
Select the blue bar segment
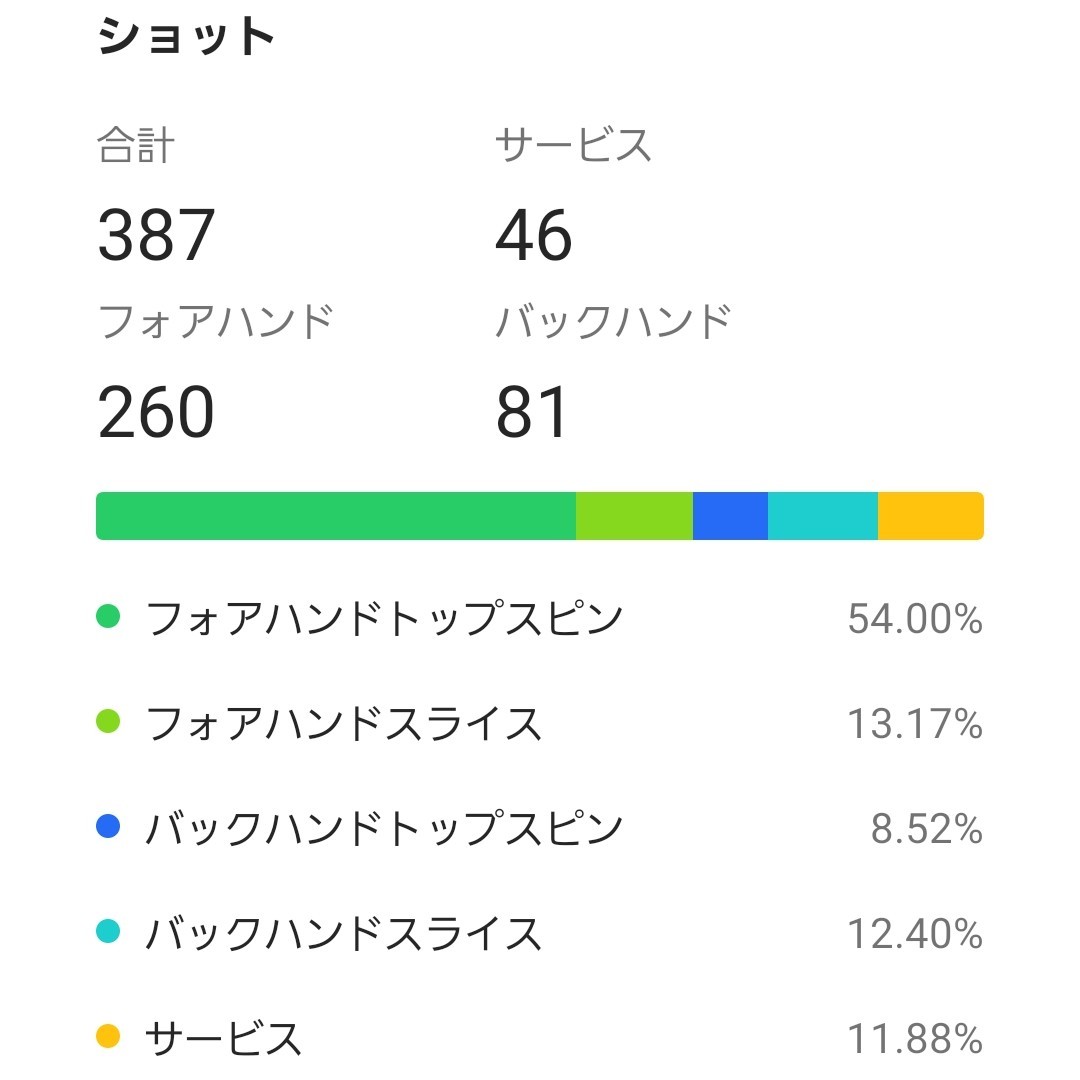(730, 516)
